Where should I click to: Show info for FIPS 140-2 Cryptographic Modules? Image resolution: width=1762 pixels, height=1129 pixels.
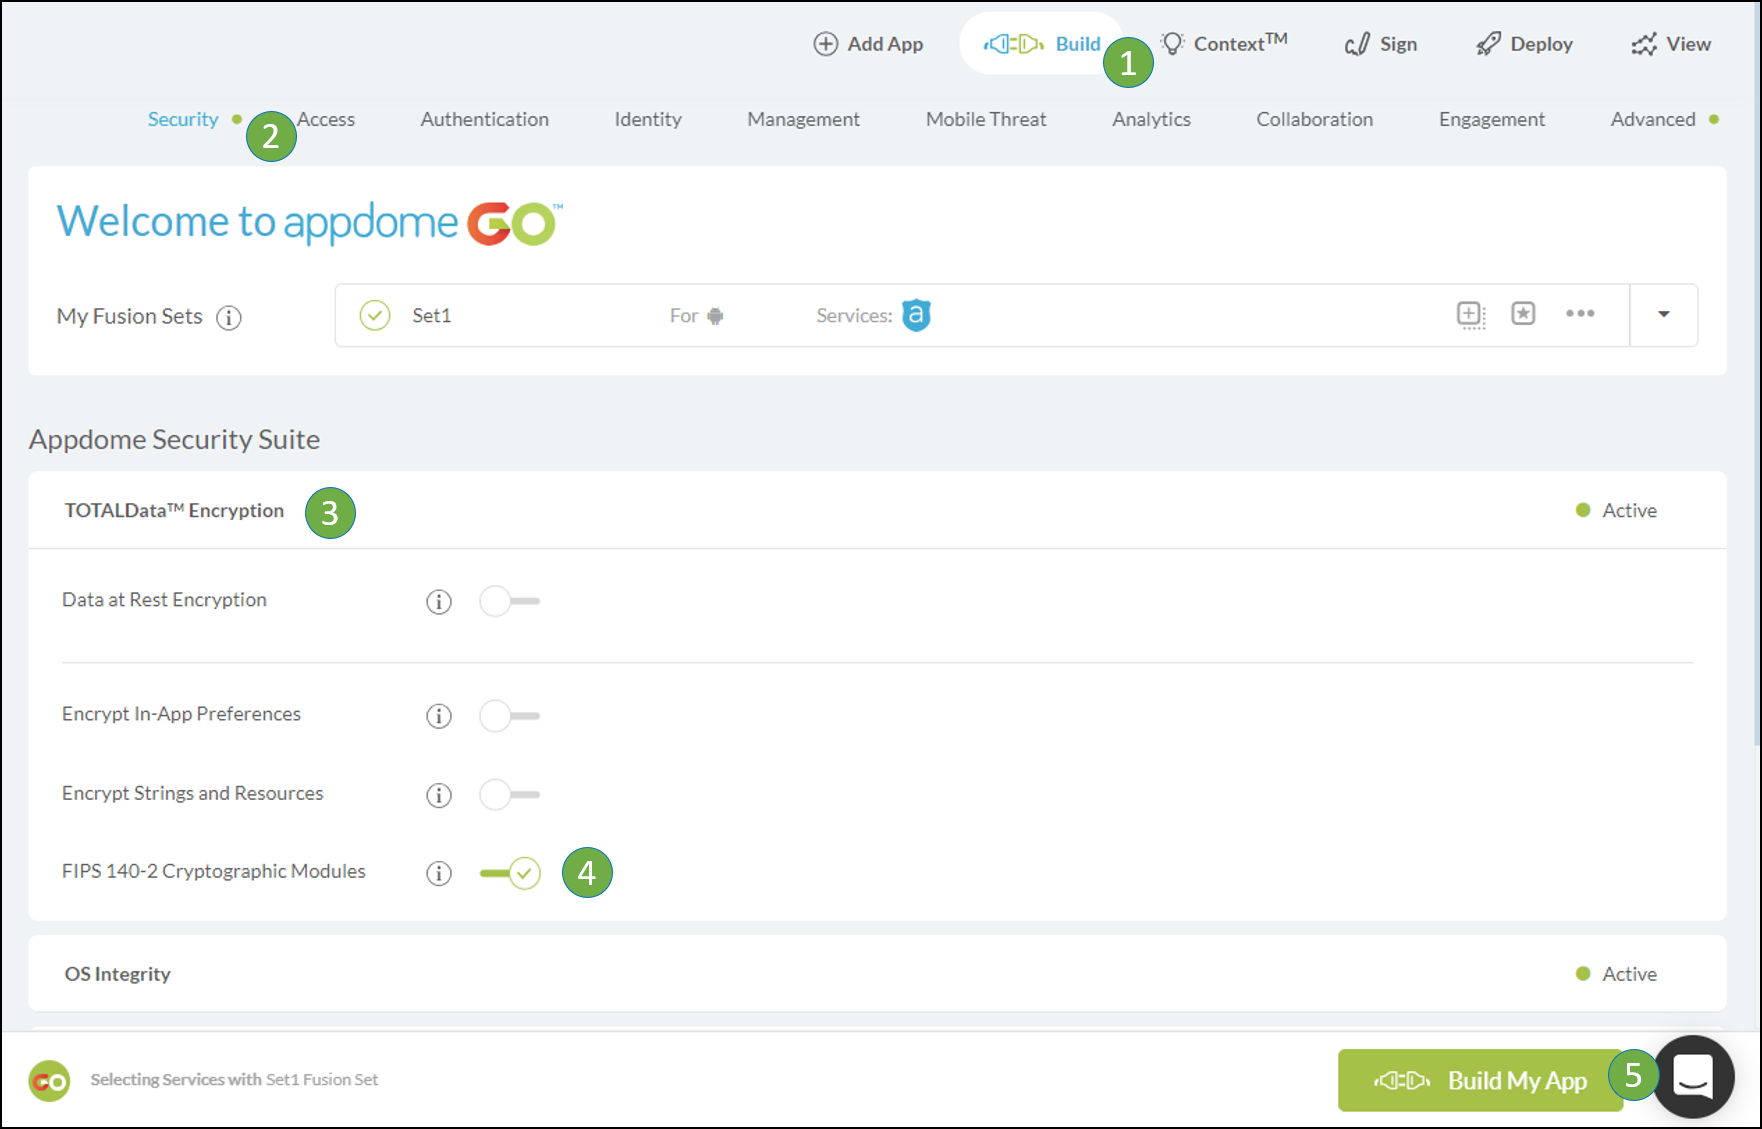click(439, 874)
